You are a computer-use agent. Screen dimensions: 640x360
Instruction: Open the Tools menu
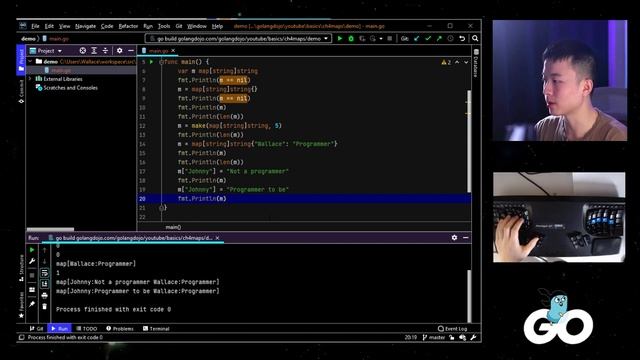(164, 26)
